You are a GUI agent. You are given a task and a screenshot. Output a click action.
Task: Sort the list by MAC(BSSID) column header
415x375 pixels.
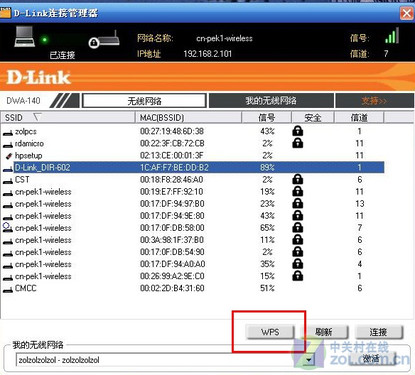coord(188,117)
